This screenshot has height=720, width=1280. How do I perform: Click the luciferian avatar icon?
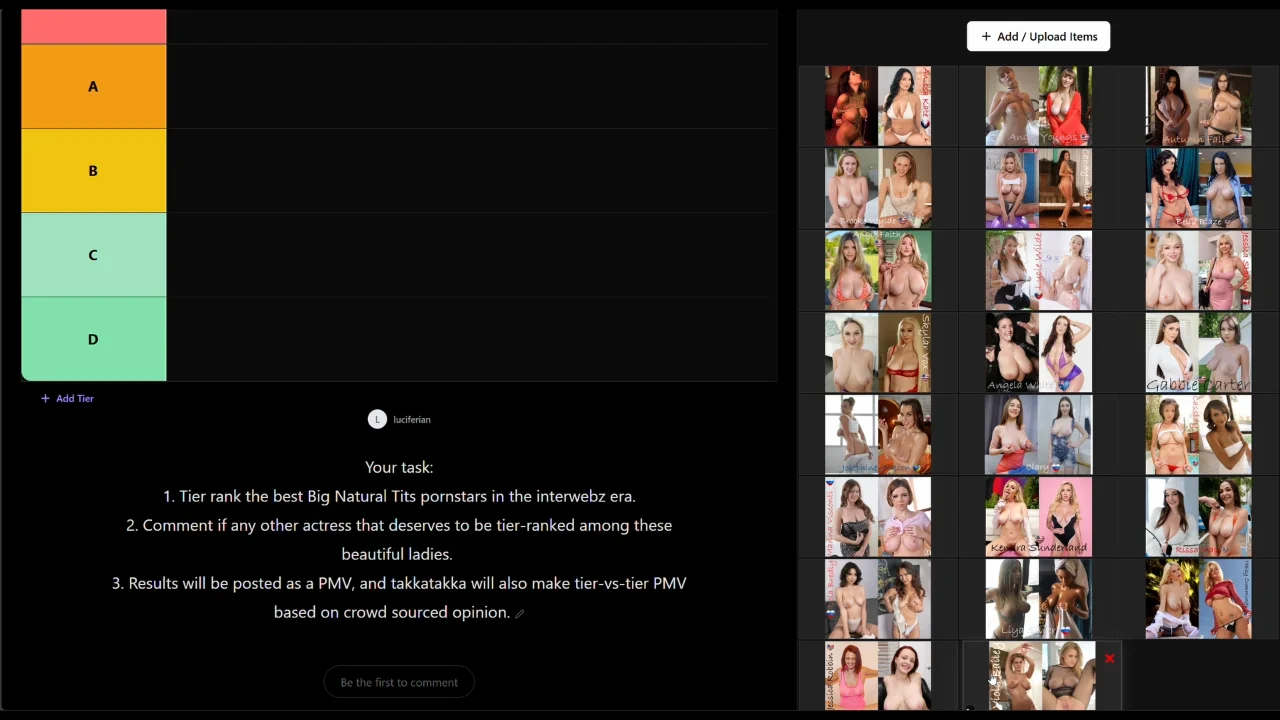(x=377, y=419)
